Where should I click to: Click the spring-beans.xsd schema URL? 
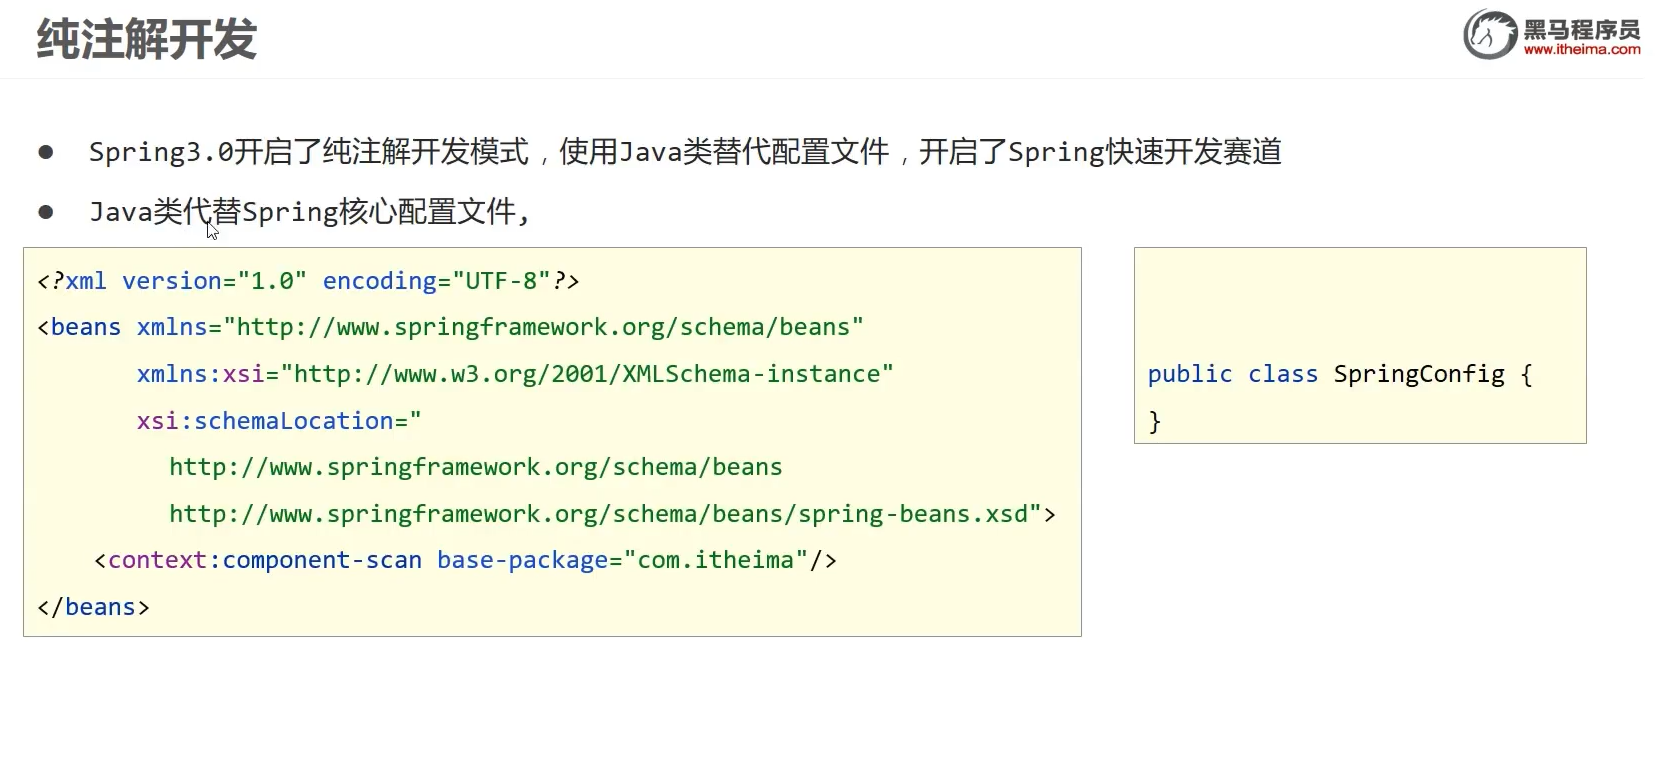[x=611, y=514]
